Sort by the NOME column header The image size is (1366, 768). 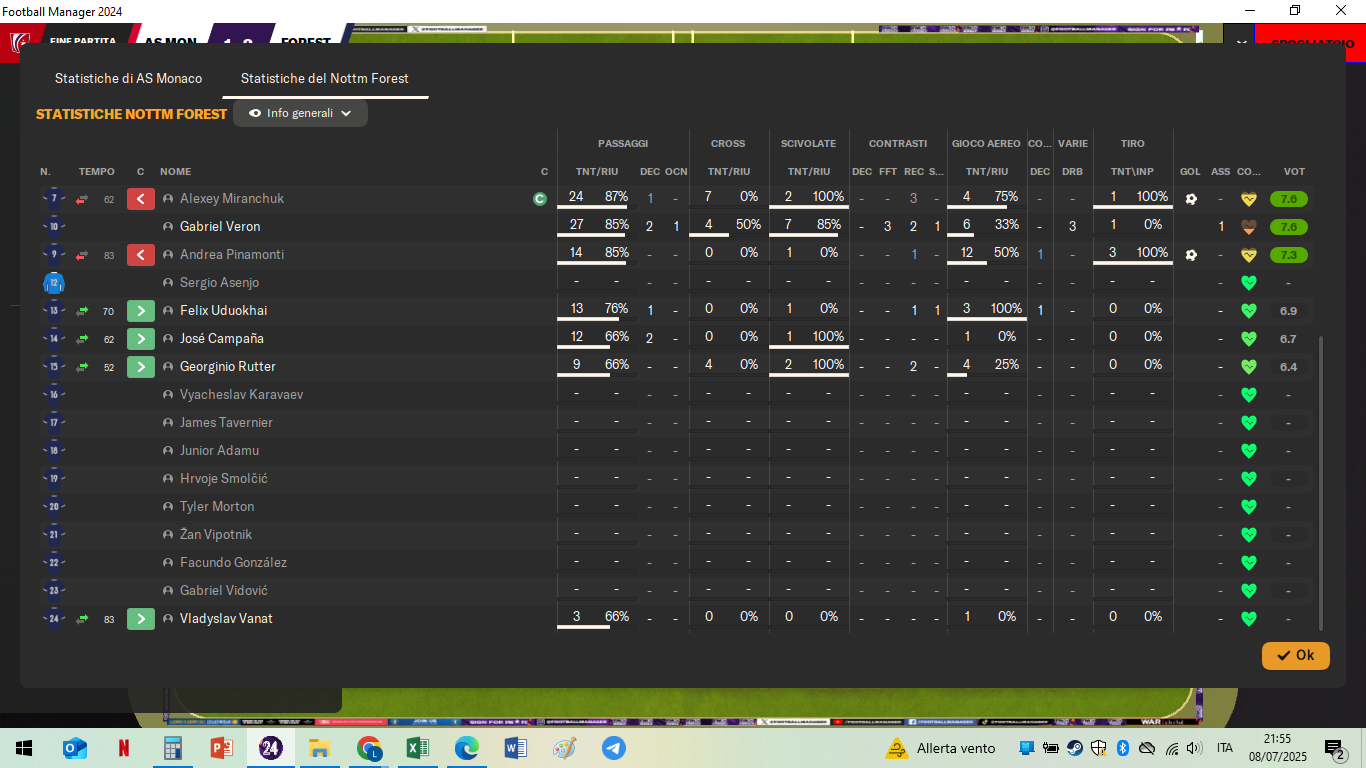pyautogui.click(x=175, y=172)
